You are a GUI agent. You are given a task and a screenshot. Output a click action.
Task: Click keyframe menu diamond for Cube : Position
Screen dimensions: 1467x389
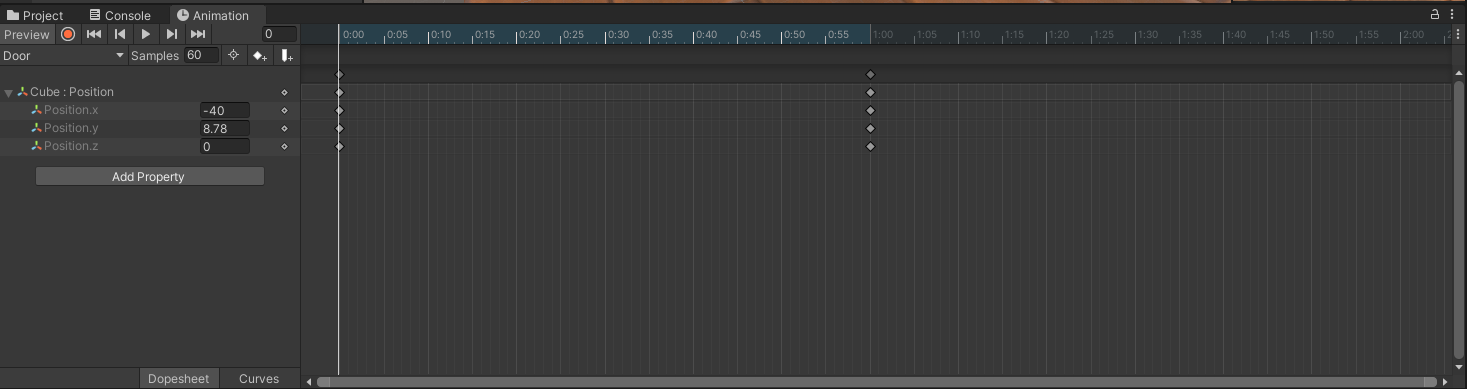tap(285, 92)
